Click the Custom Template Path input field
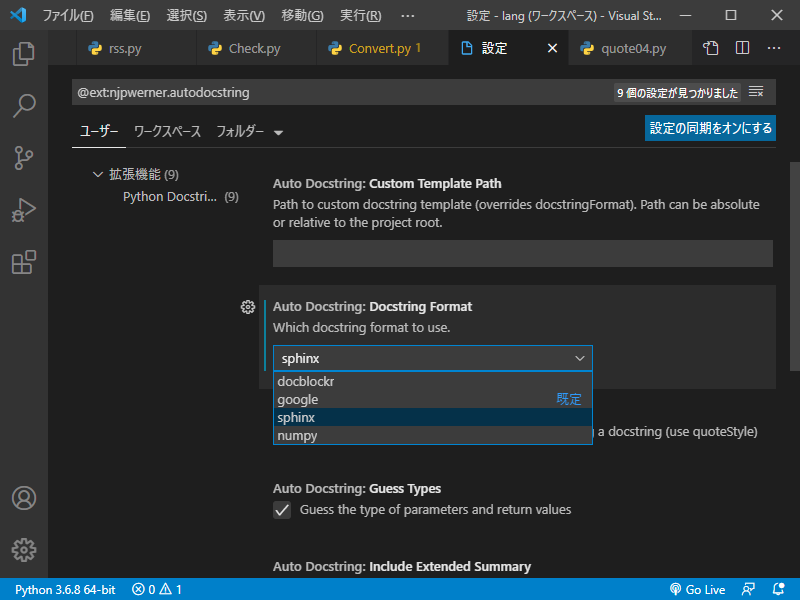This screenshot has width=800, height=600. point(522,253)
